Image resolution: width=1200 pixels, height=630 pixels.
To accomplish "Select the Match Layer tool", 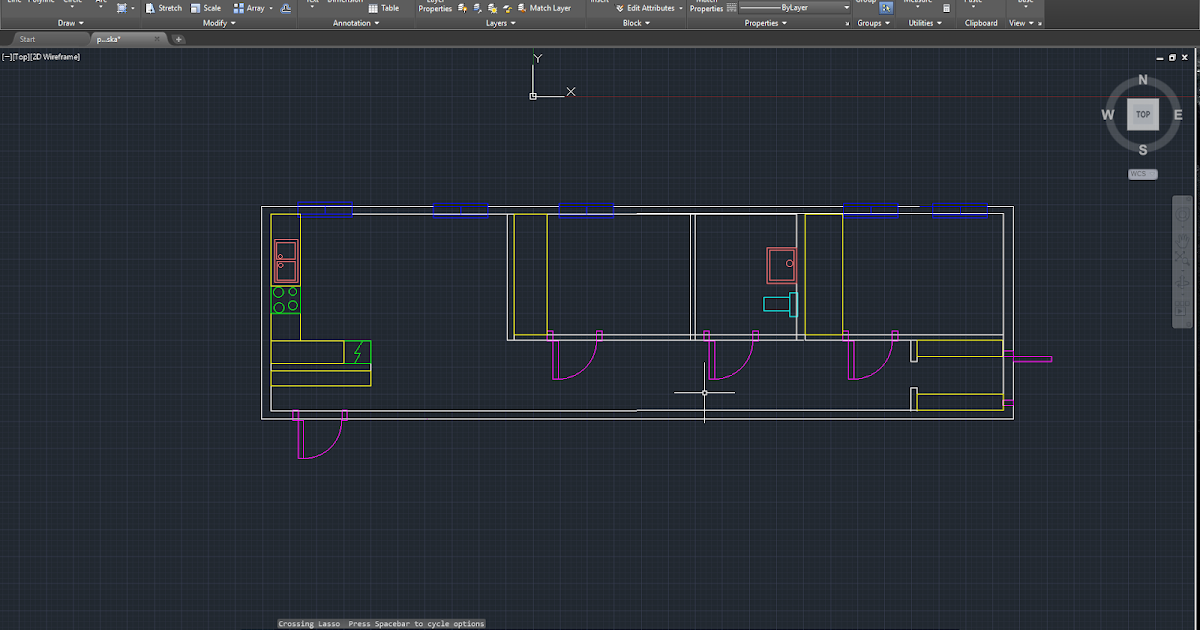I will (x=549, y=7).
